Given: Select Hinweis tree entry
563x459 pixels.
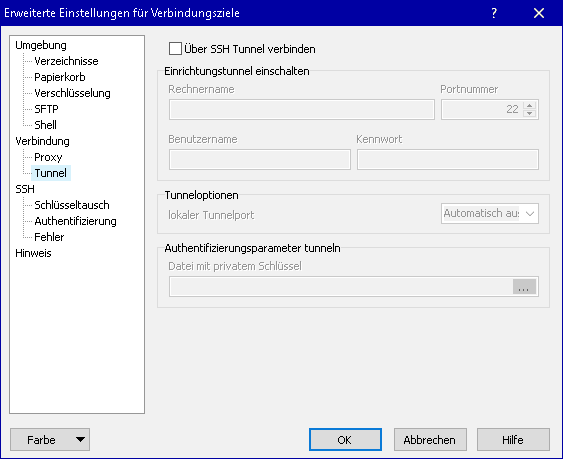Looking at the screenshot, I should [x=33, y=253].
